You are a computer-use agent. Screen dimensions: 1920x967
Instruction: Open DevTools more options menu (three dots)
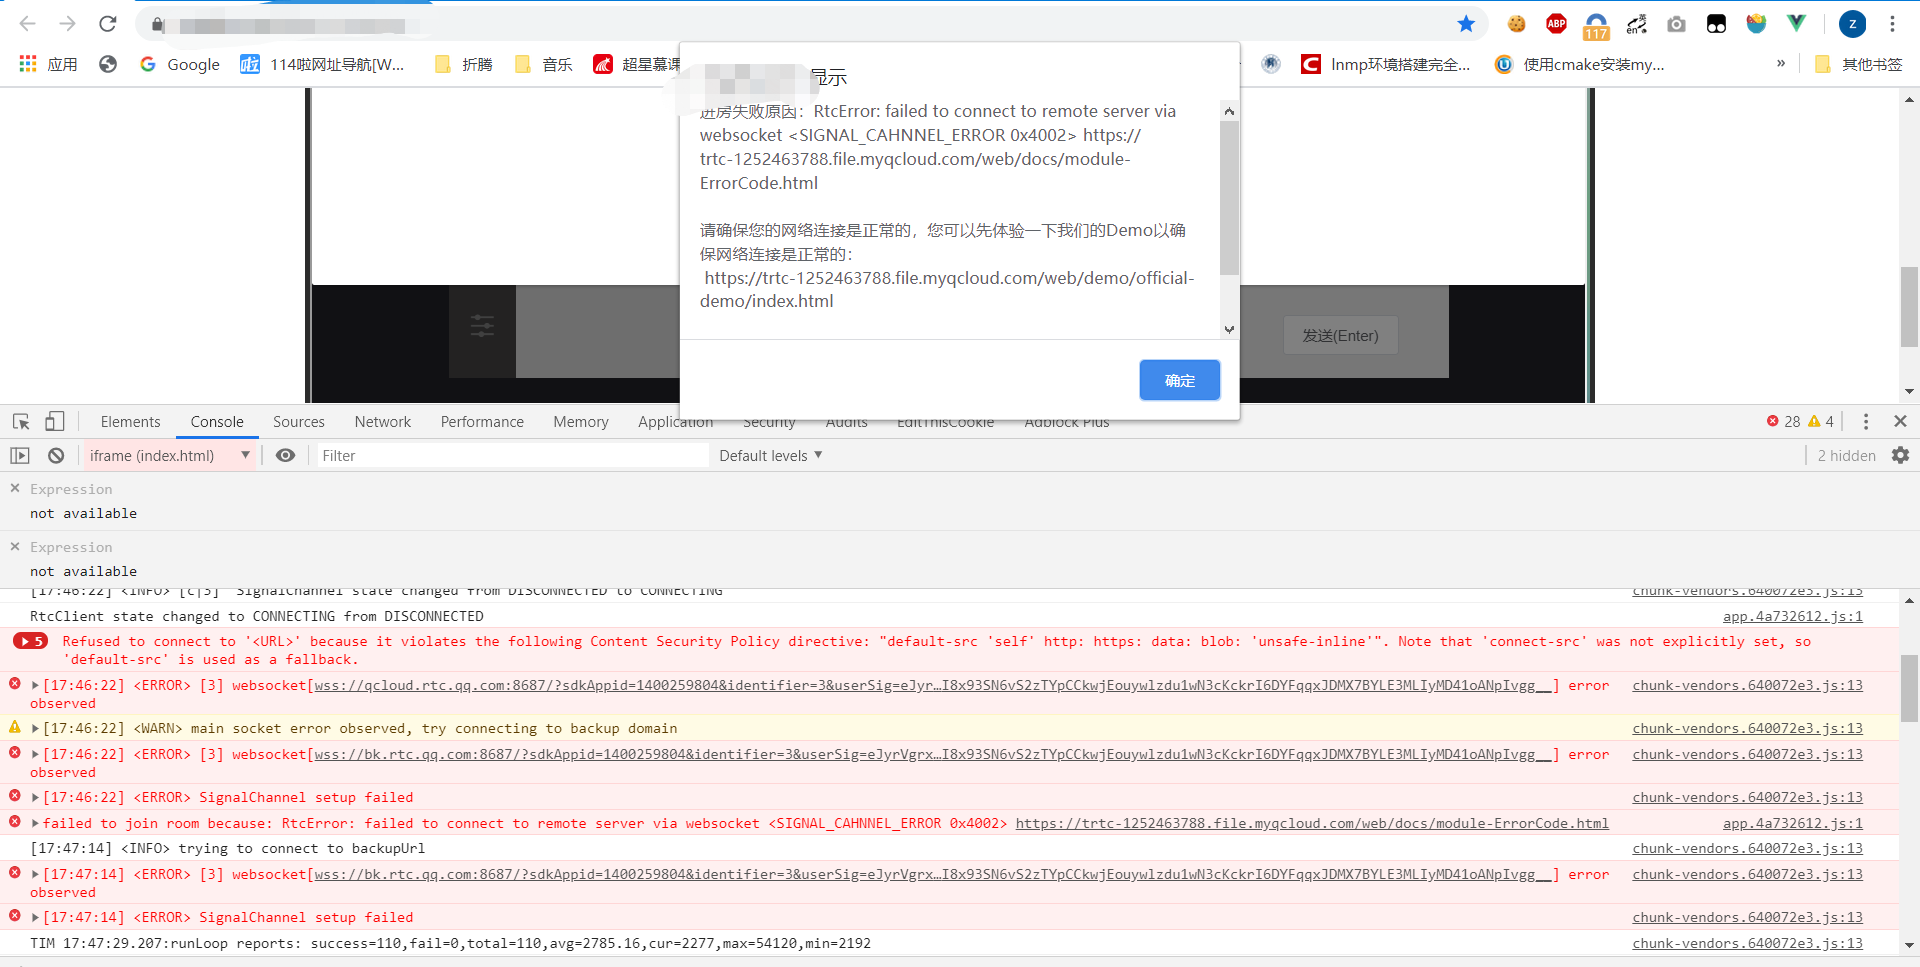coord(1865,421)
